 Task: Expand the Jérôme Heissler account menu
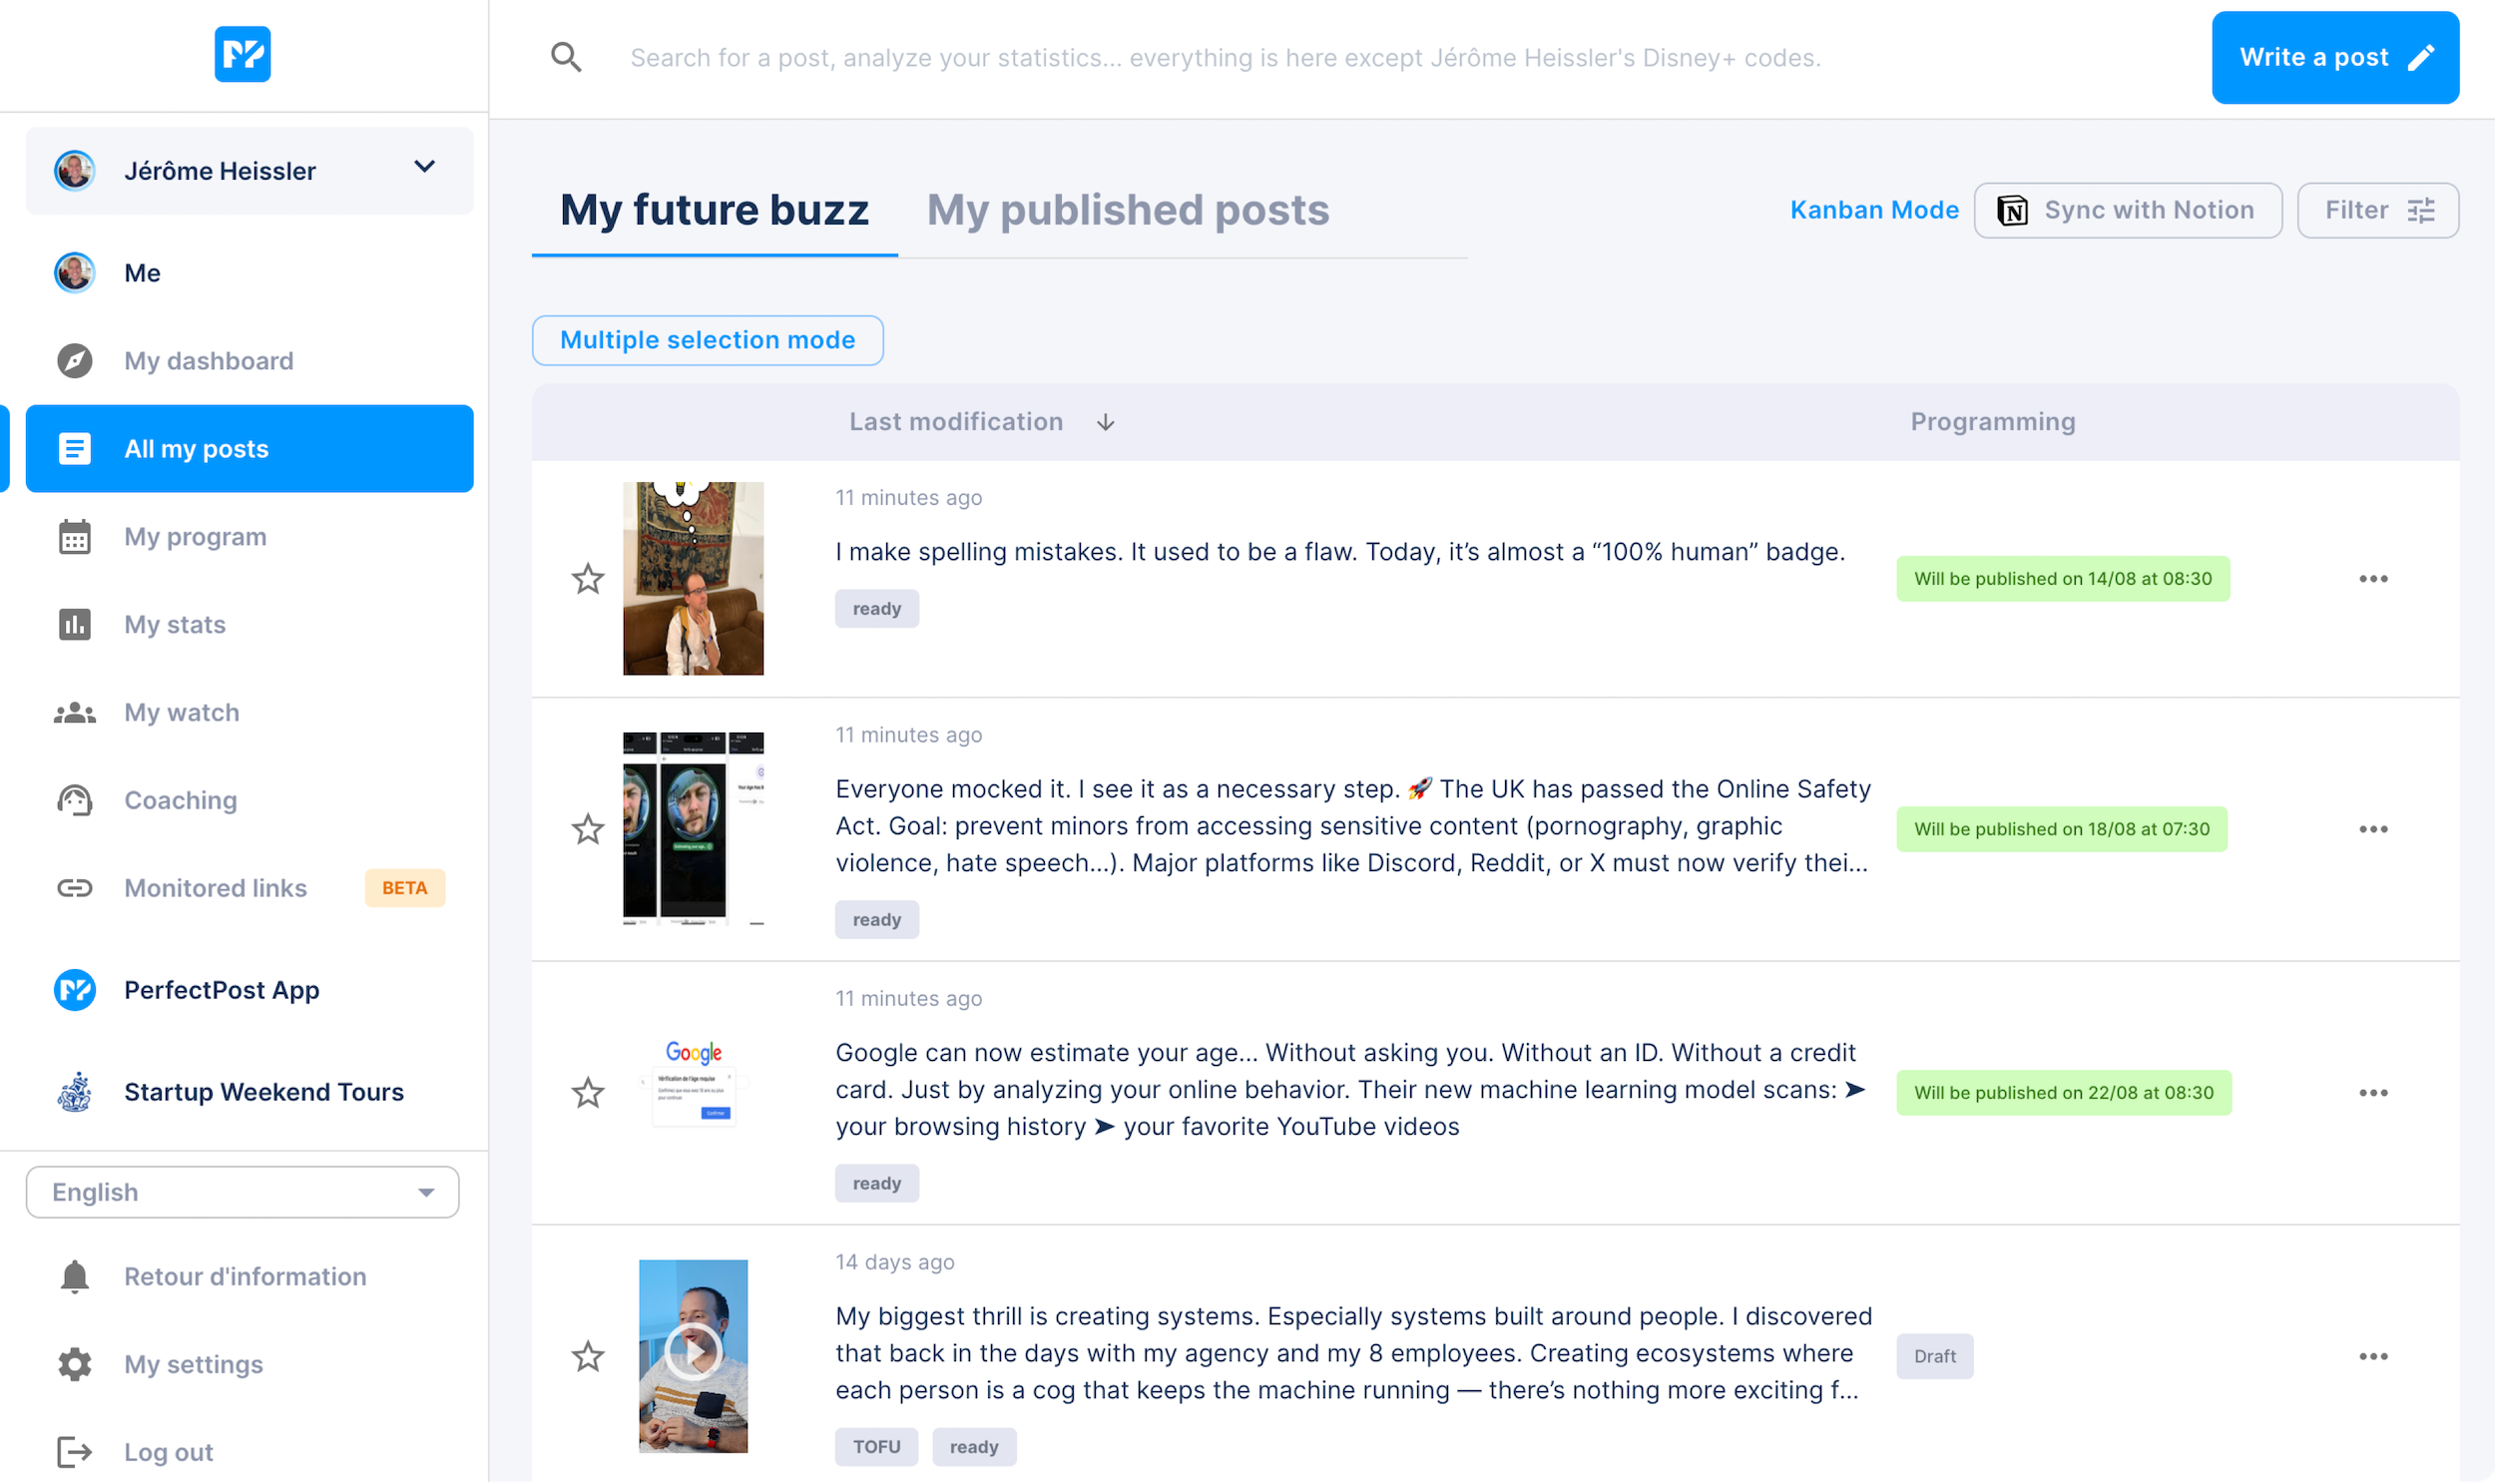[426, 168]
